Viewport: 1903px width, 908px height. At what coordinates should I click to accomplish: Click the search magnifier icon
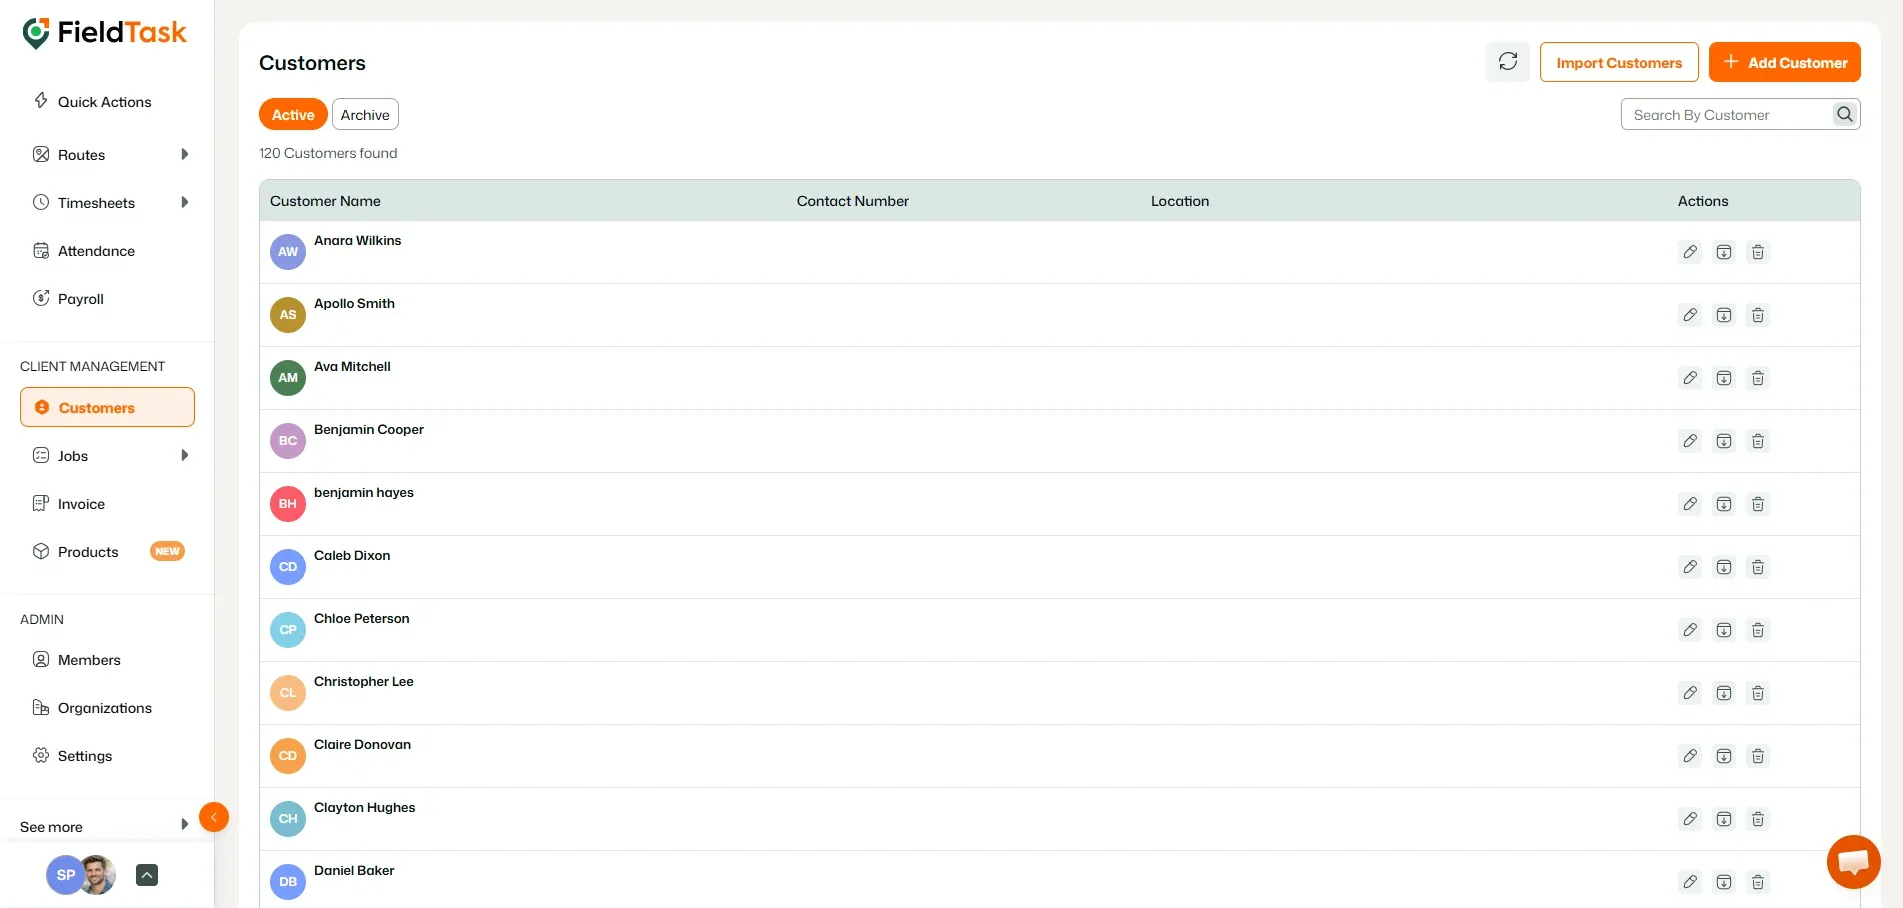(1845, 115)
